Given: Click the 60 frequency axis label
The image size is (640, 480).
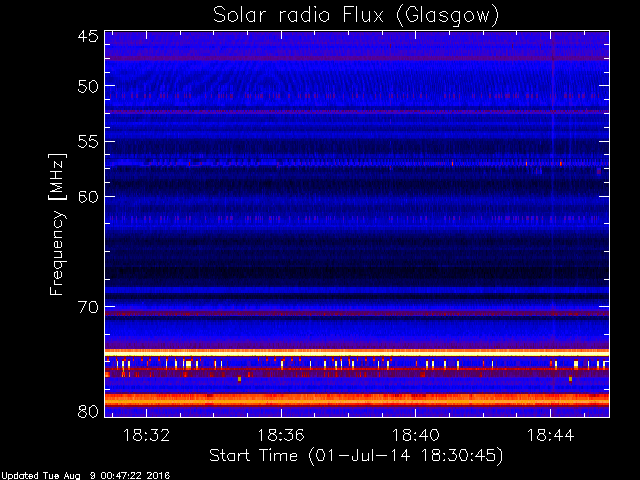Looking at the screenshot, I should coord(88,197).
